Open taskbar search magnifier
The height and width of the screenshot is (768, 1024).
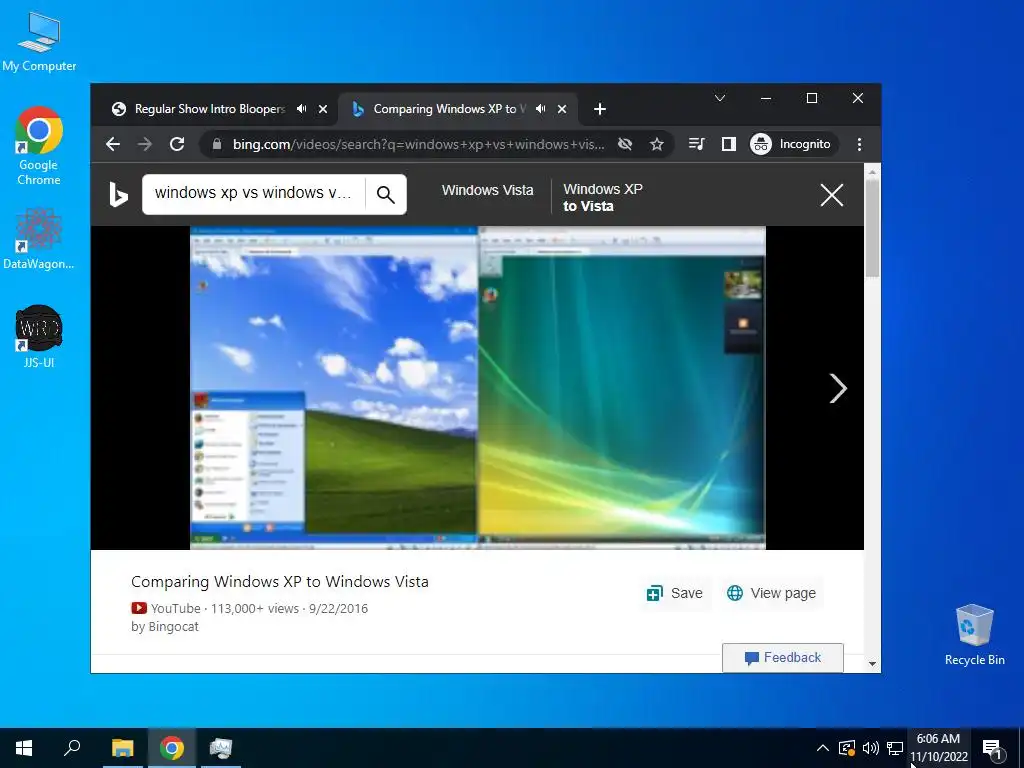click(x=72, y=748)
